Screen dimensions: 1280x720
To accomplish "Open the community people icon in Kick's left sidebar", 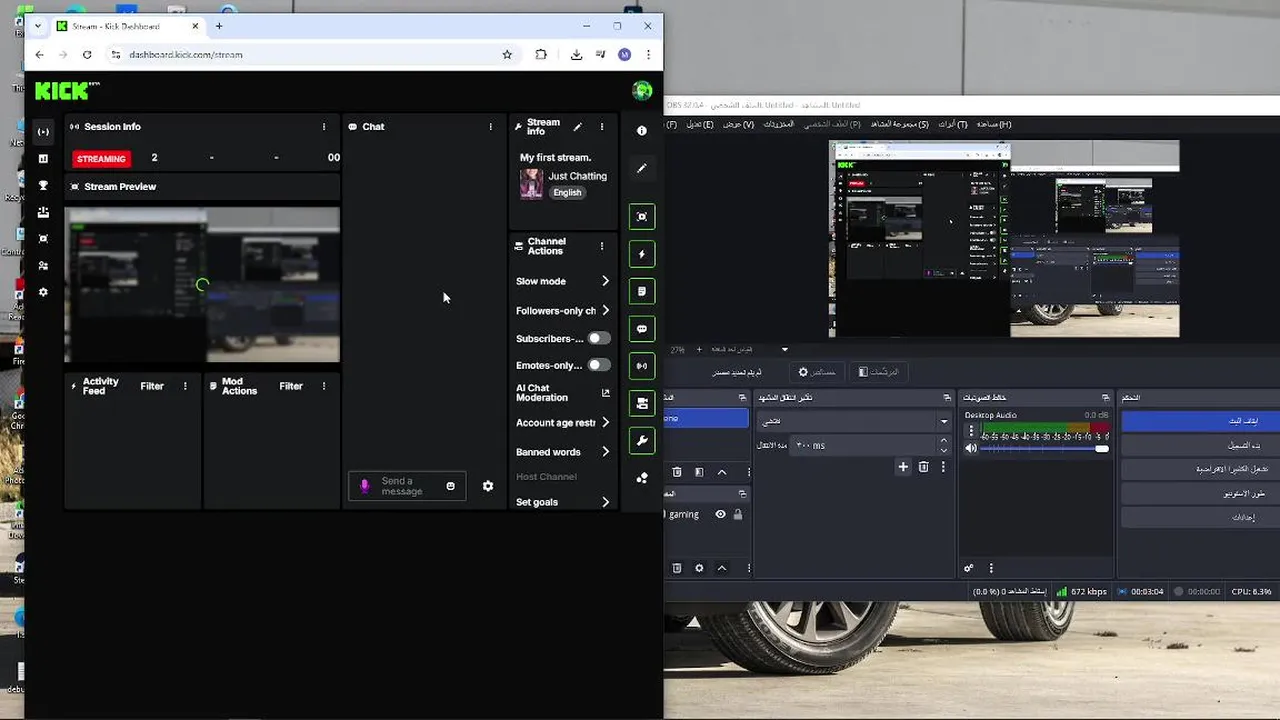I will (43, 266).
